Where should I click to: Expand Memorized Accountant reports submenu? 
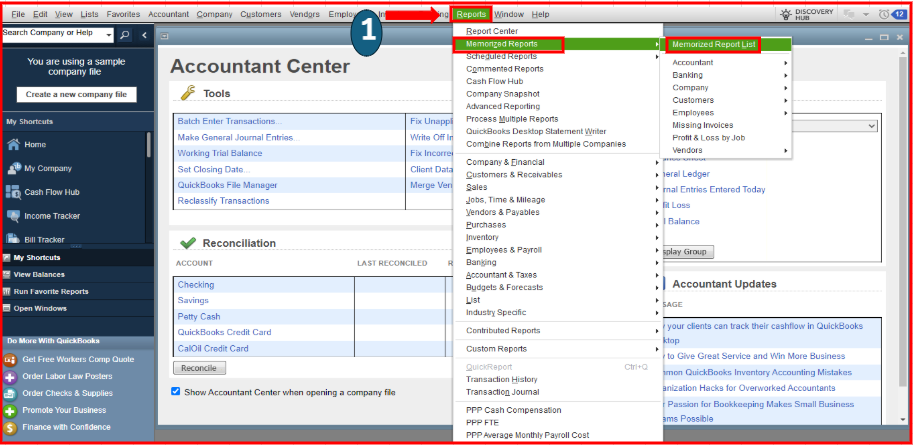[726, 62]
